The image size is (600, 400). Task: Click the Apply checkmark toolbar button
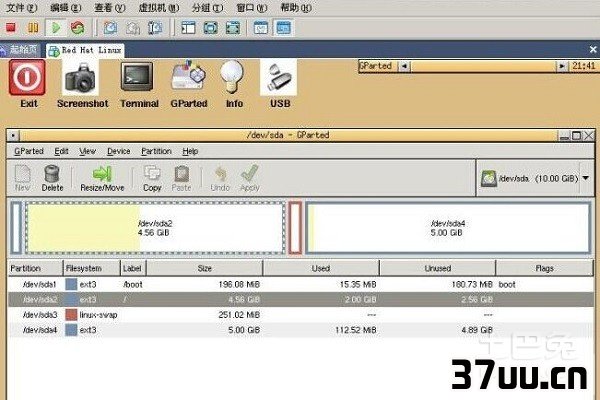click(249, 178)
